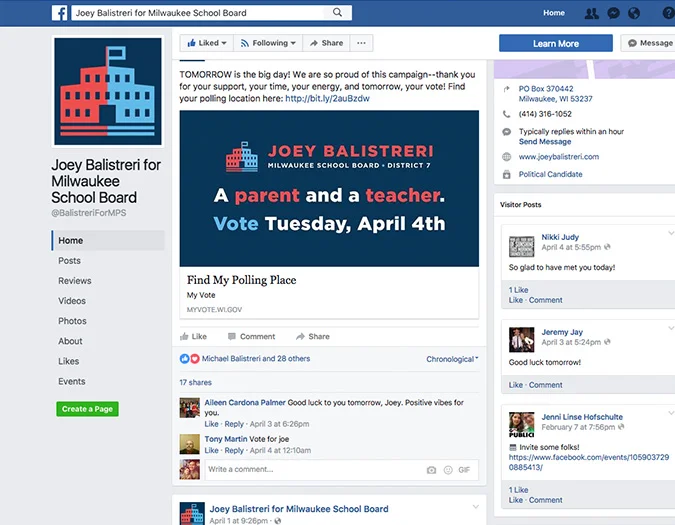Click Send Message link
The width and height of the screenshot is (675, 525).
click(545, 142)
